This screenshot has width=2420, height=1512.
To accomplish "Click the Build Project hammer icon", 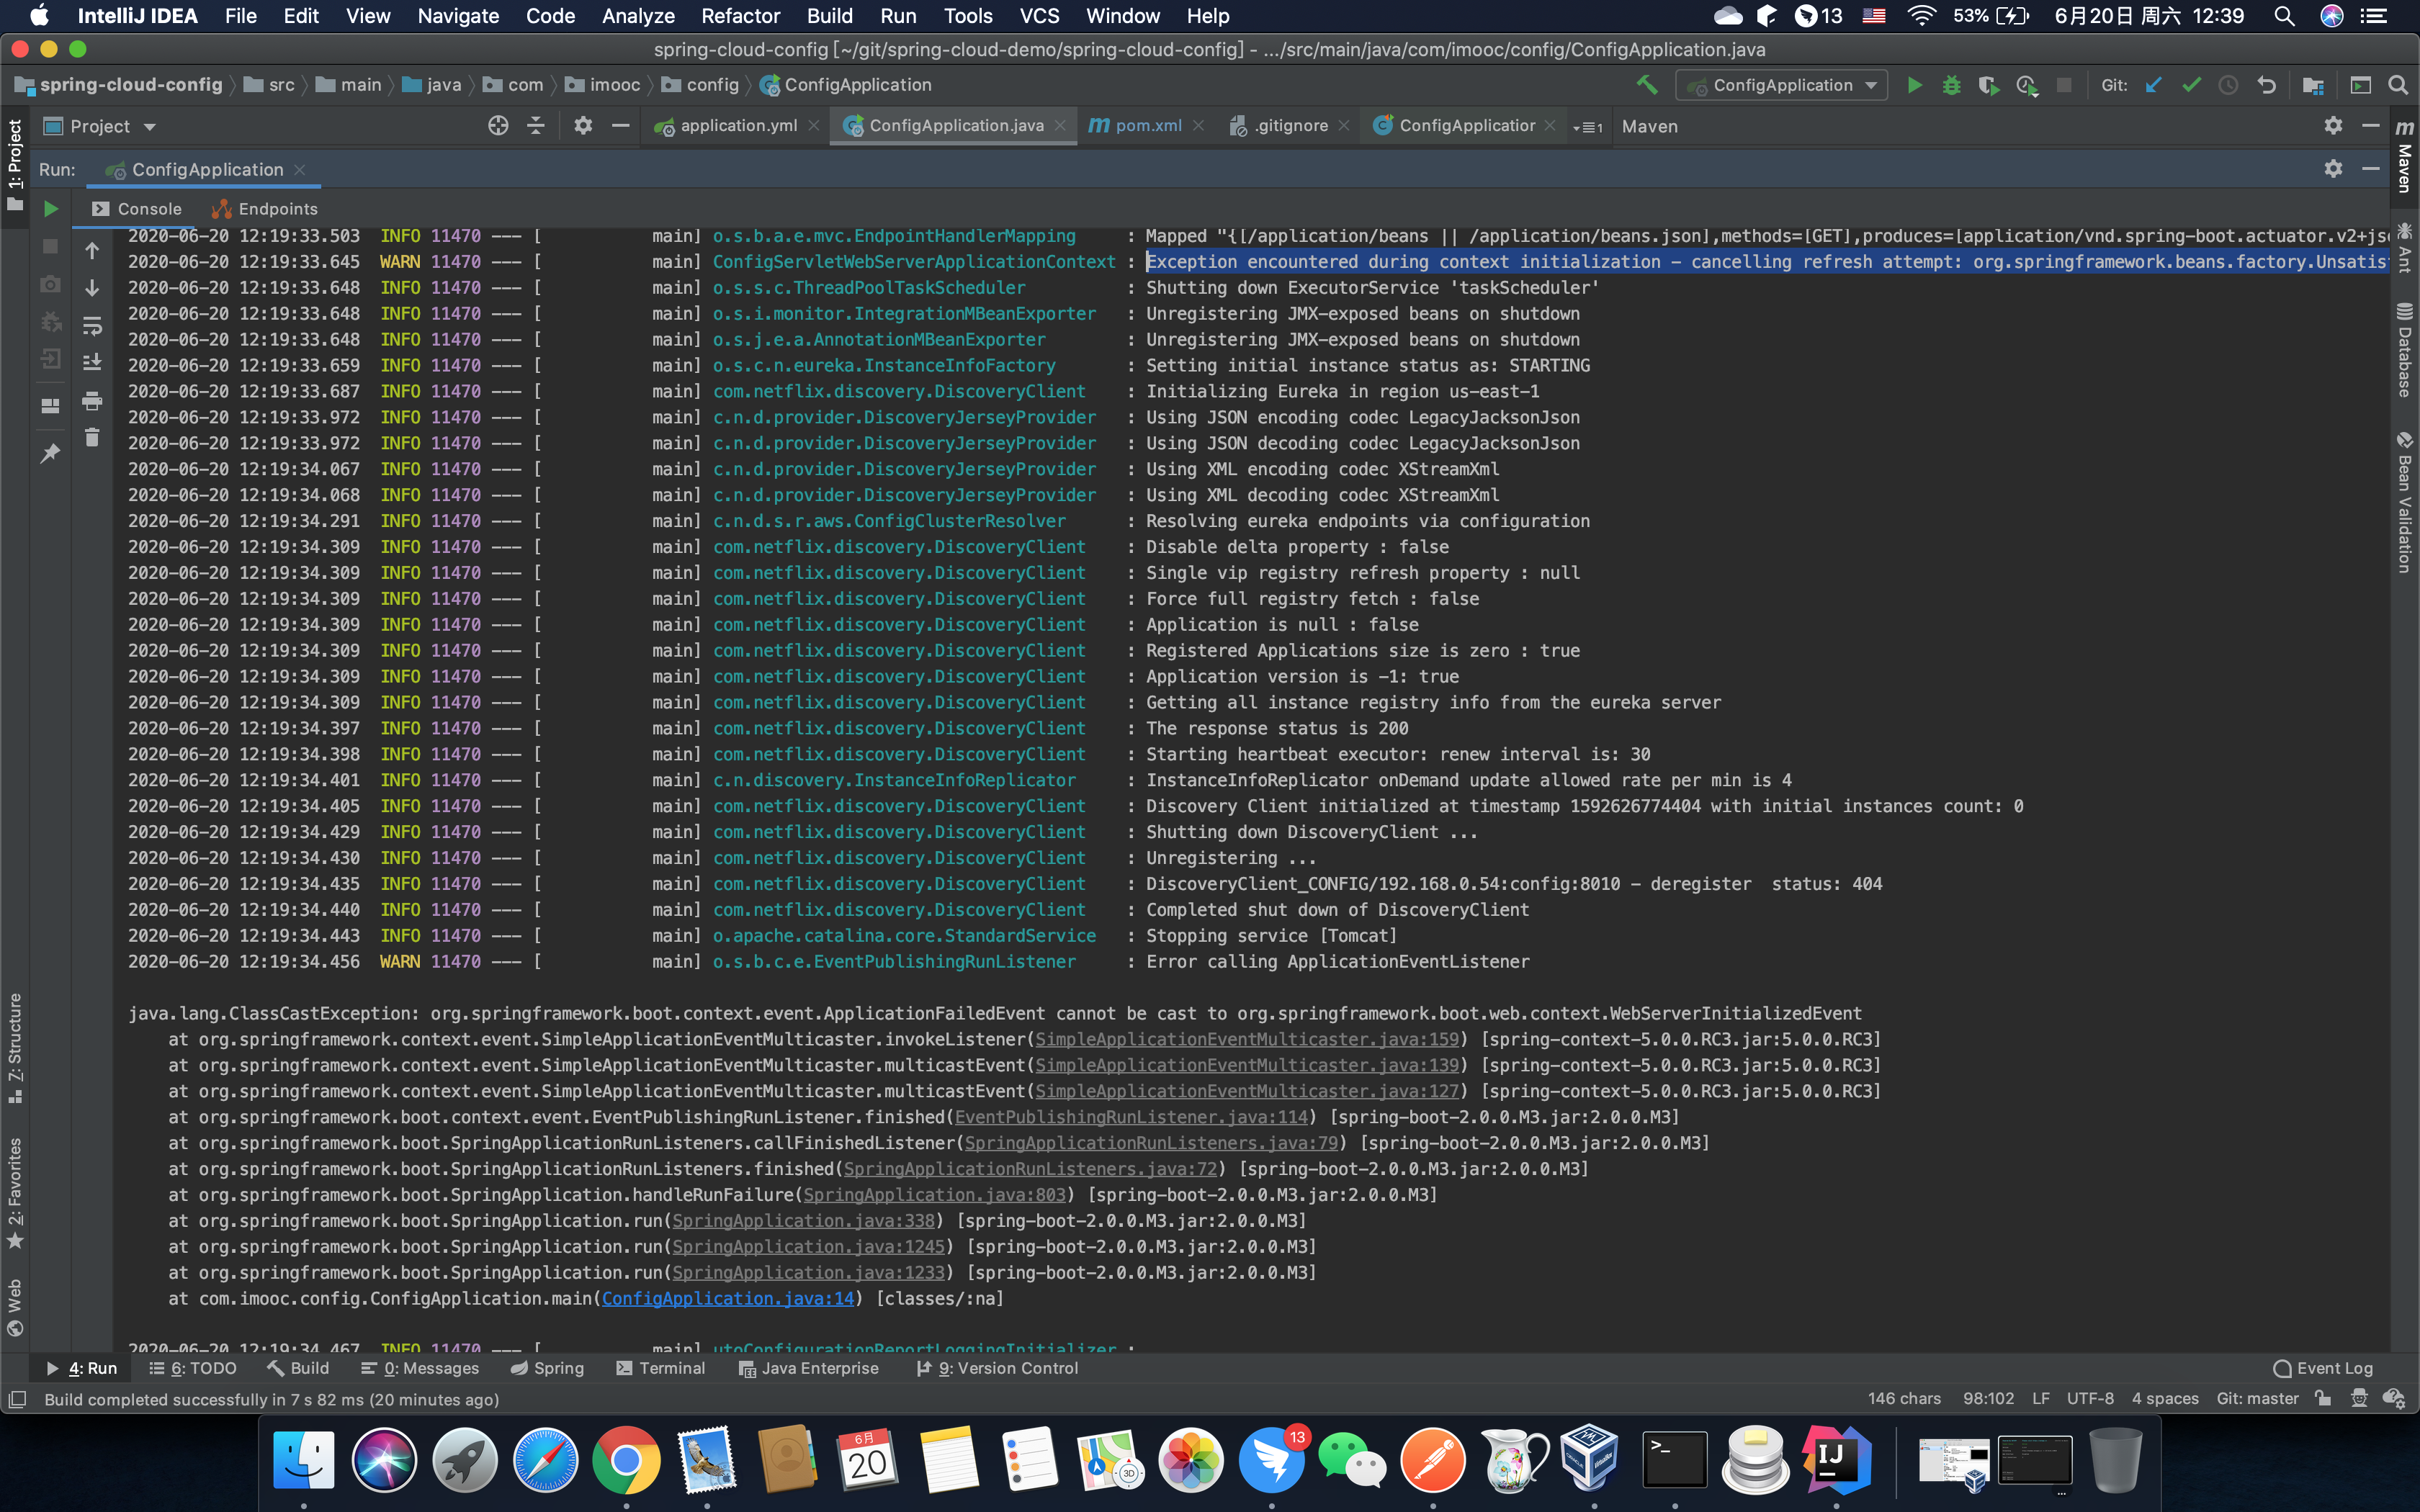I will coord(1646,85).
